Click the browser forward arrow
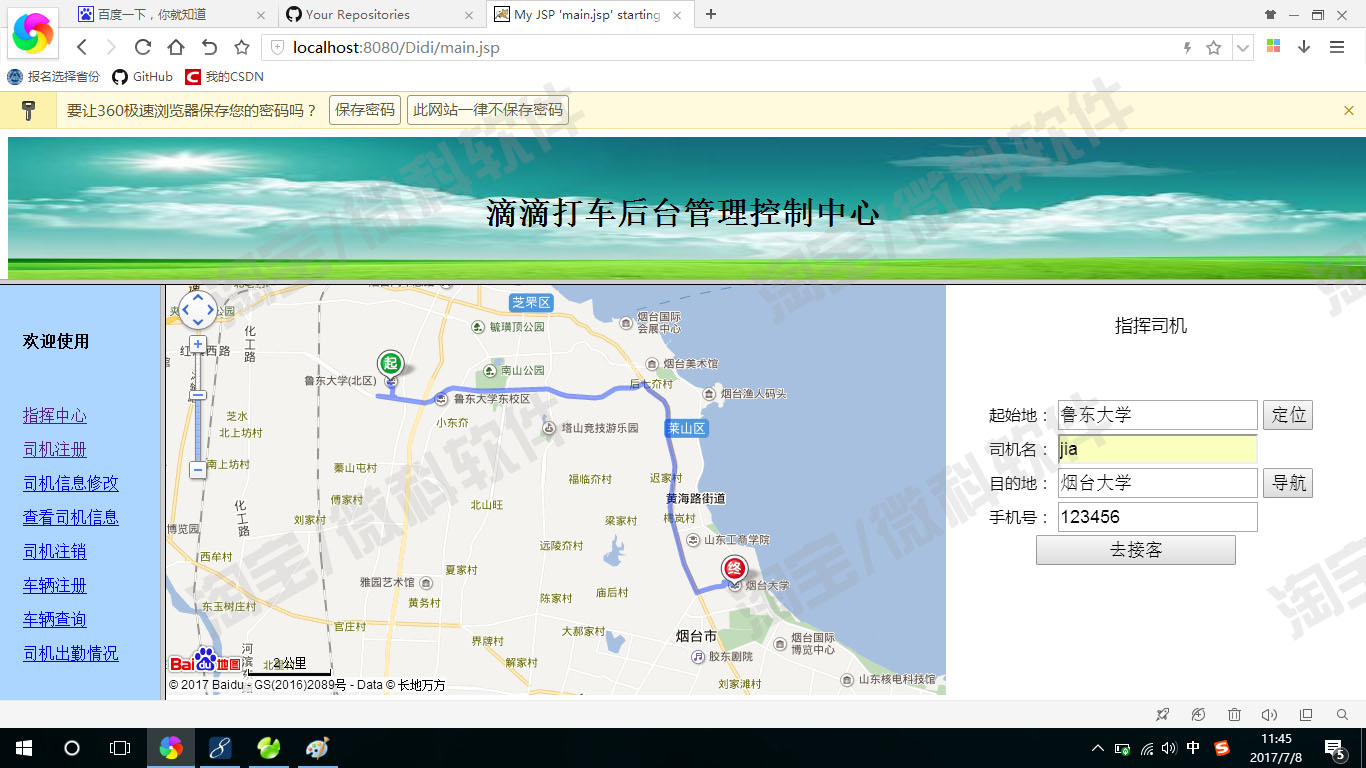The width and height of the screenshot is (1366, 768). point(111,47)
